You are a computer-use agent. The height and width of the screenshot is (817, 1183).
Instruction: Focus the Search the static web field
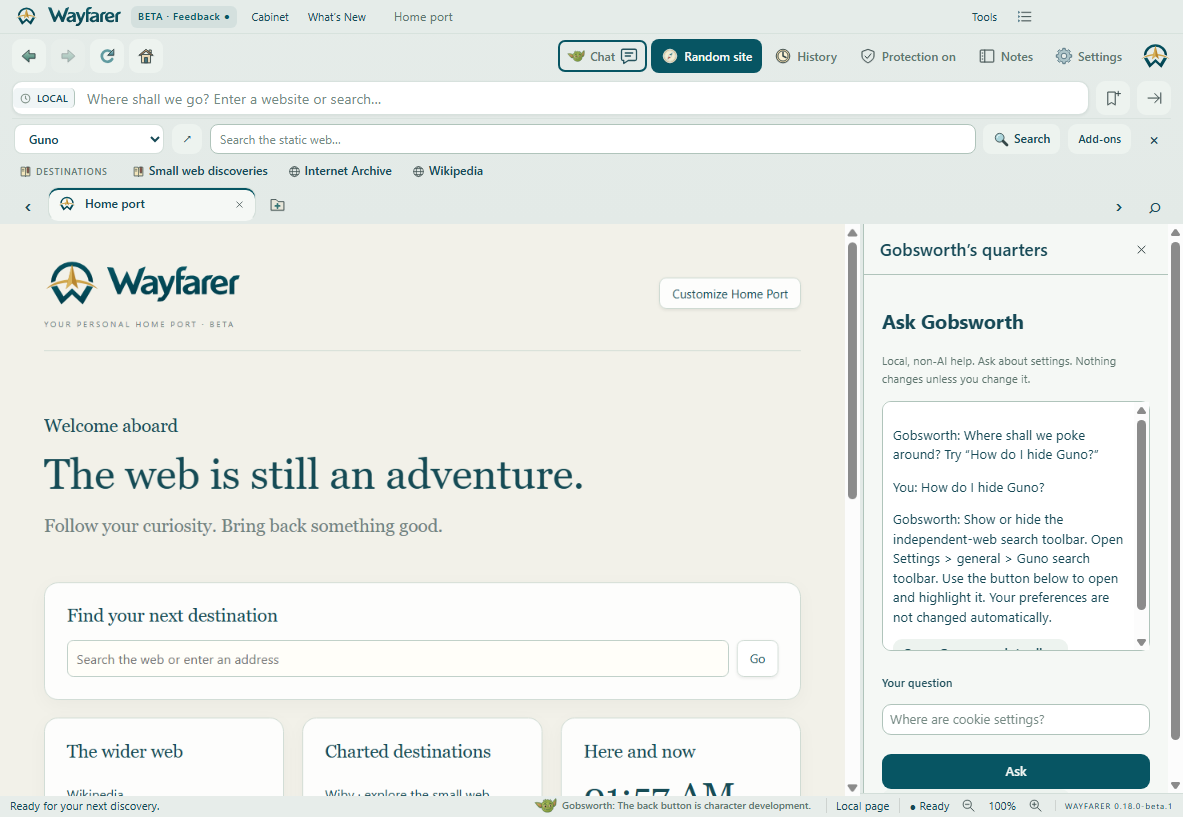tap(592, 140)
